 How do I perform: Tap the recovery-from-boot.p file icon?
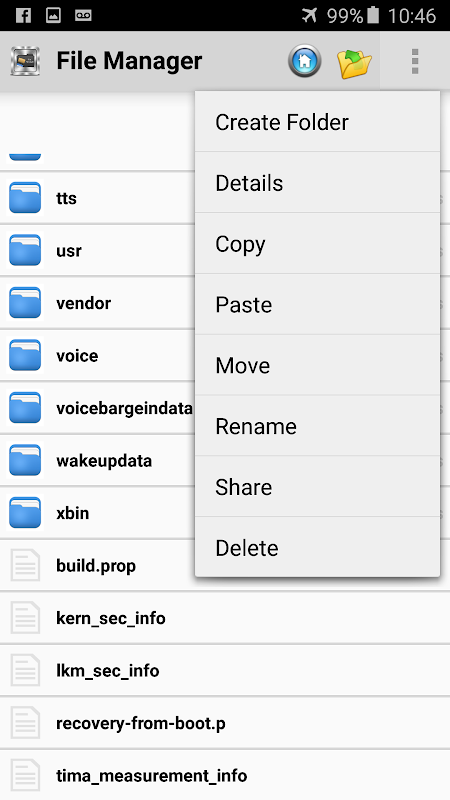(x=25, y=723)
